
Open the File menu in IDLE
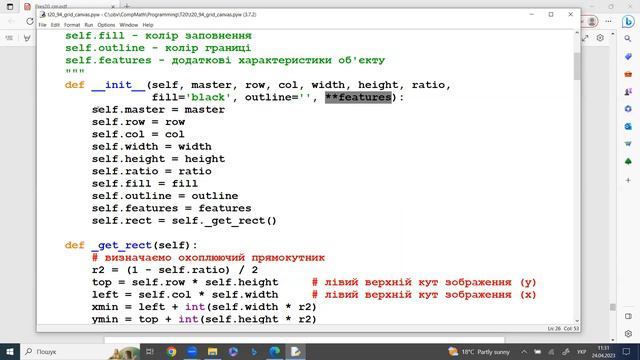coord(42,25)
